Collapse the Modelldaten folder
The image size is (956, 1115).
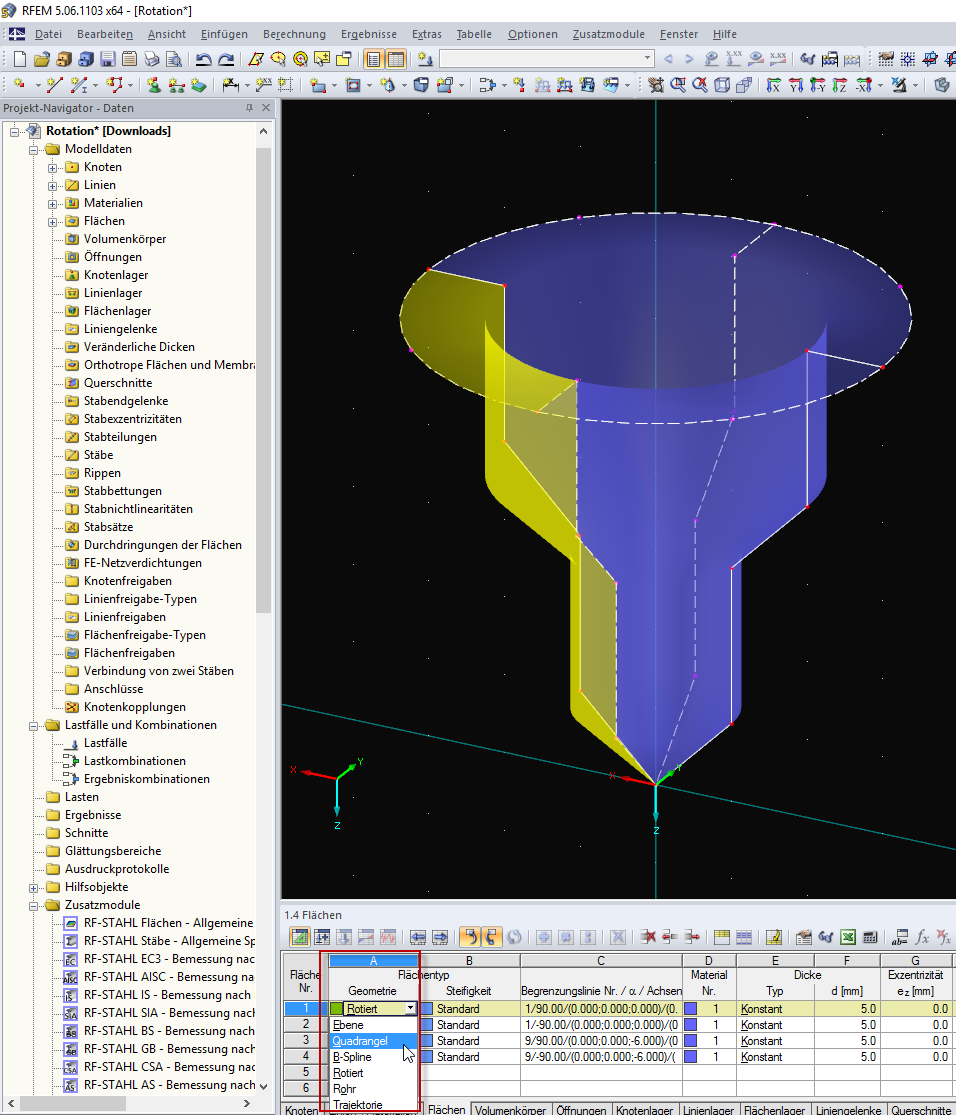(33, 150)
